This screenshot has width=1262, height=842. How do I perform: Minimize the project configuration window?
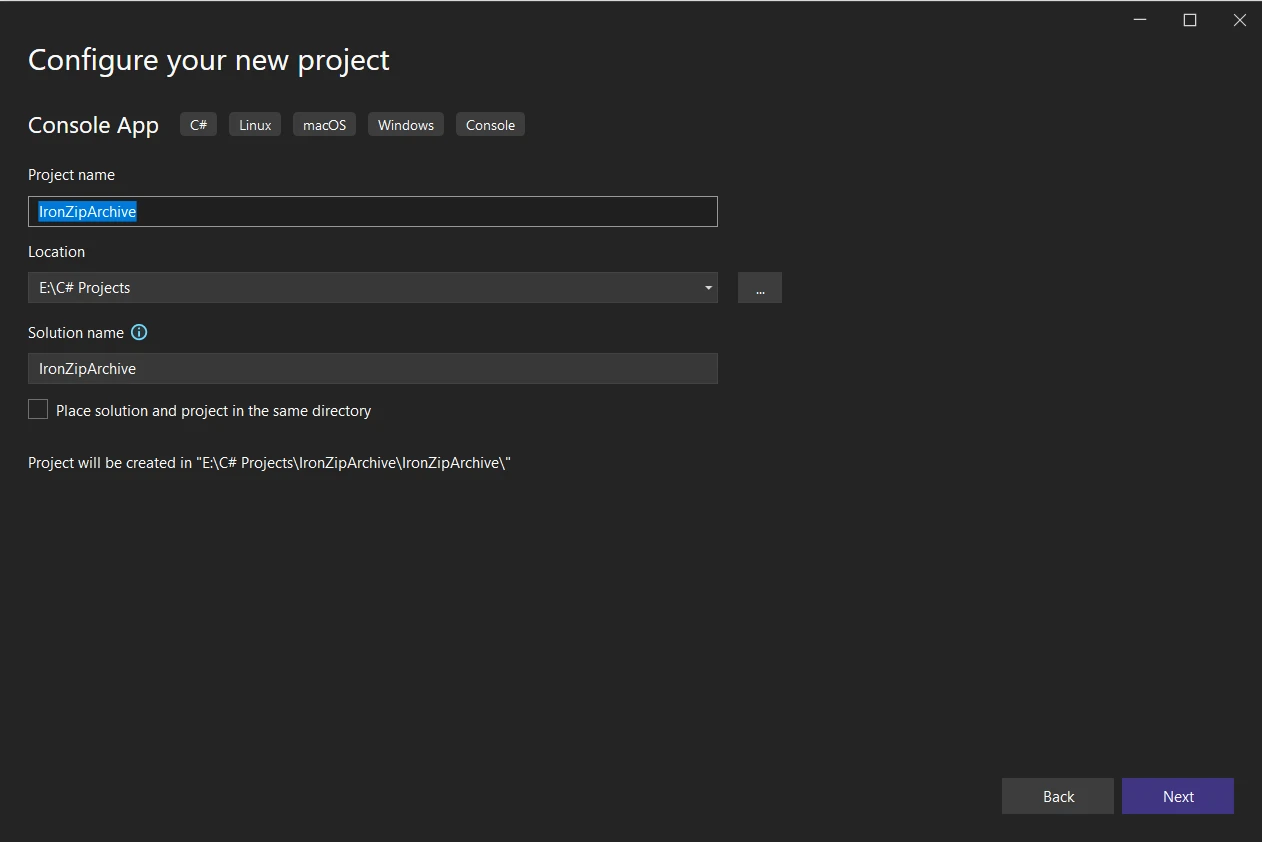point(1140,20)
